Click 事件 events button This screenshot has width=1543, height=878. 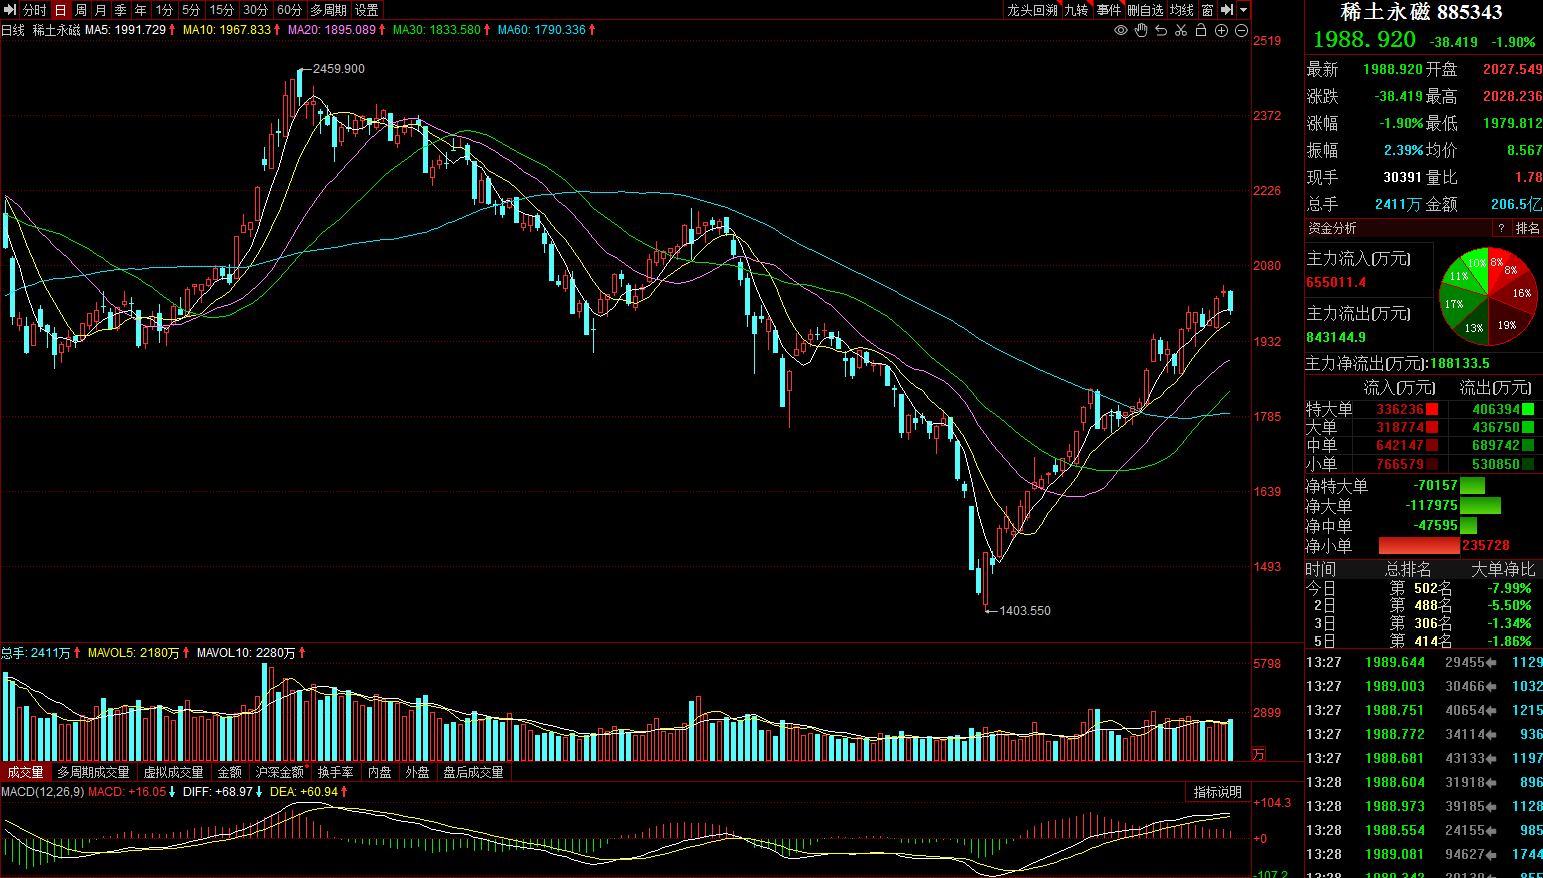tap(1109, 10)
